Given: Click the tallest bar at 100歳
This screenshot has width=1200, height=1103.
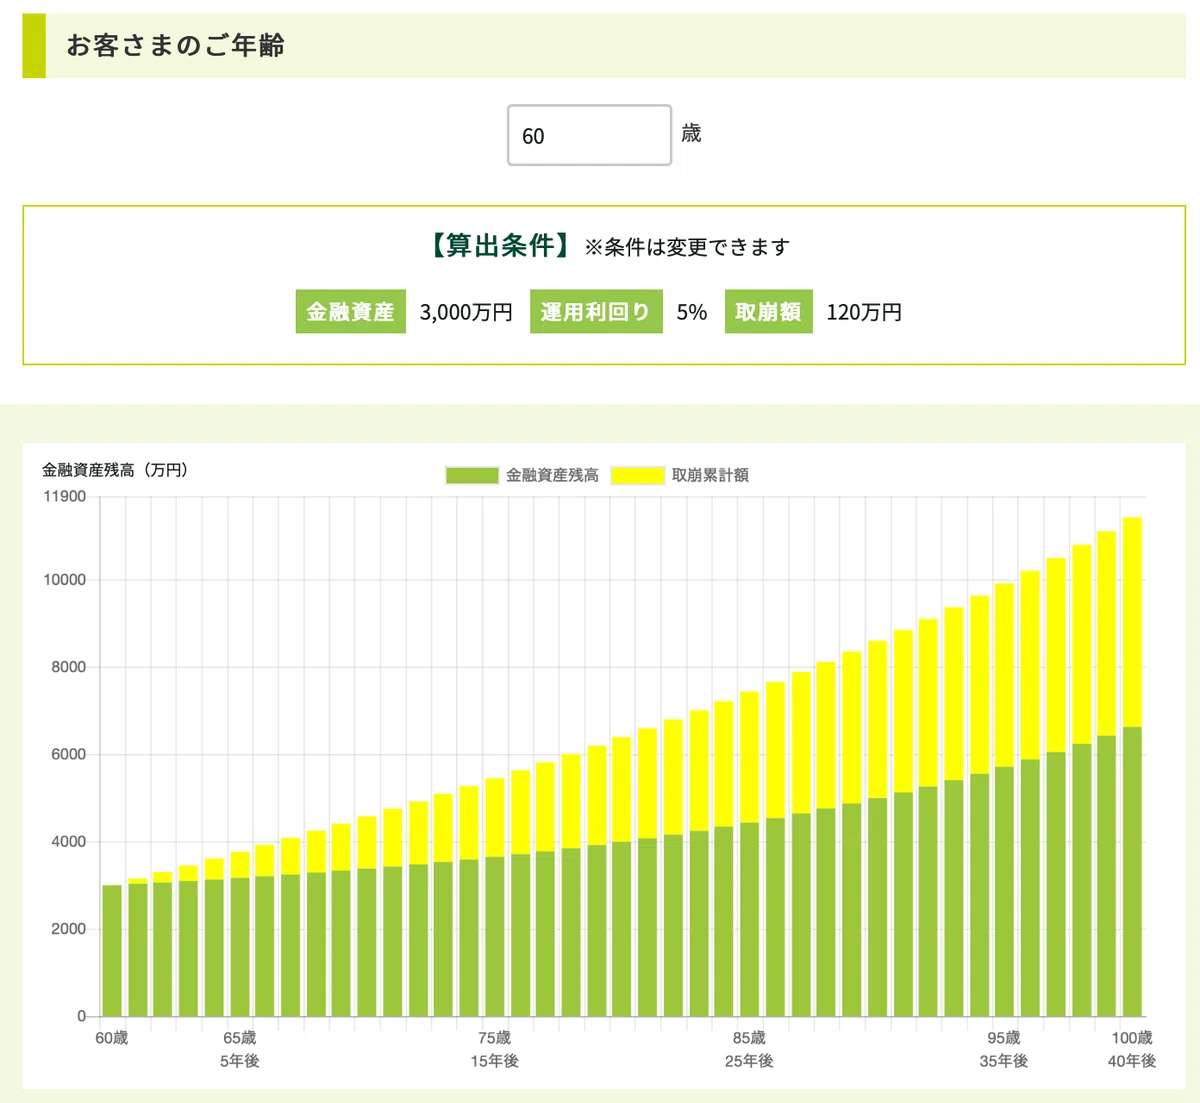Looking at the screenshot, I should (1132, 767).
